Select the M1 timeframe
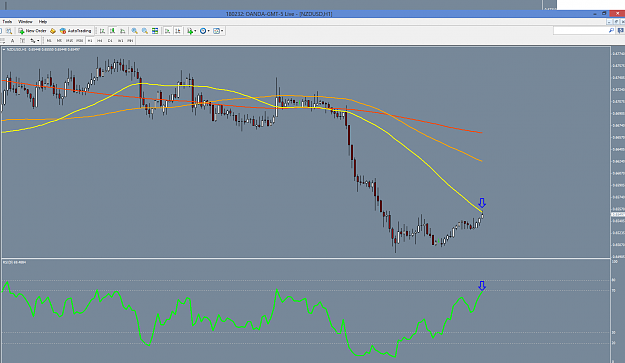This screenshot has width=625, height=363. click(x=49, y=40)
